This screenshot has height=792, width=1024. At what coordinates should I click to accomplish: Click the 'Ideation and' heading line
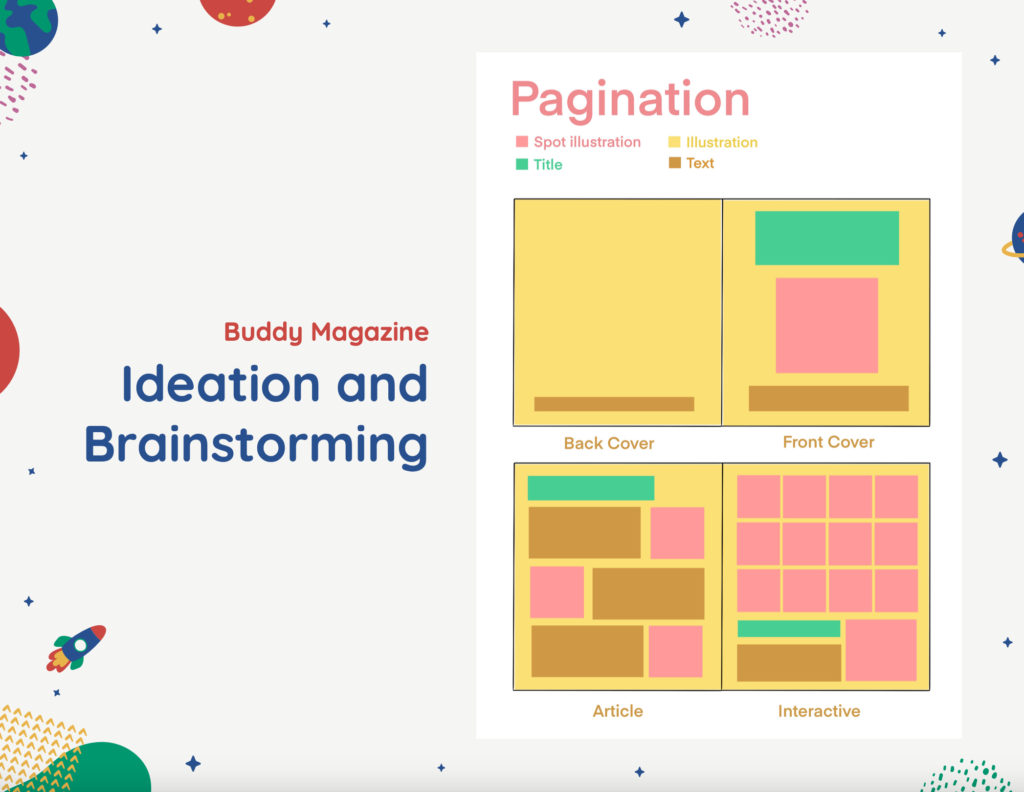tap(275, 384)
